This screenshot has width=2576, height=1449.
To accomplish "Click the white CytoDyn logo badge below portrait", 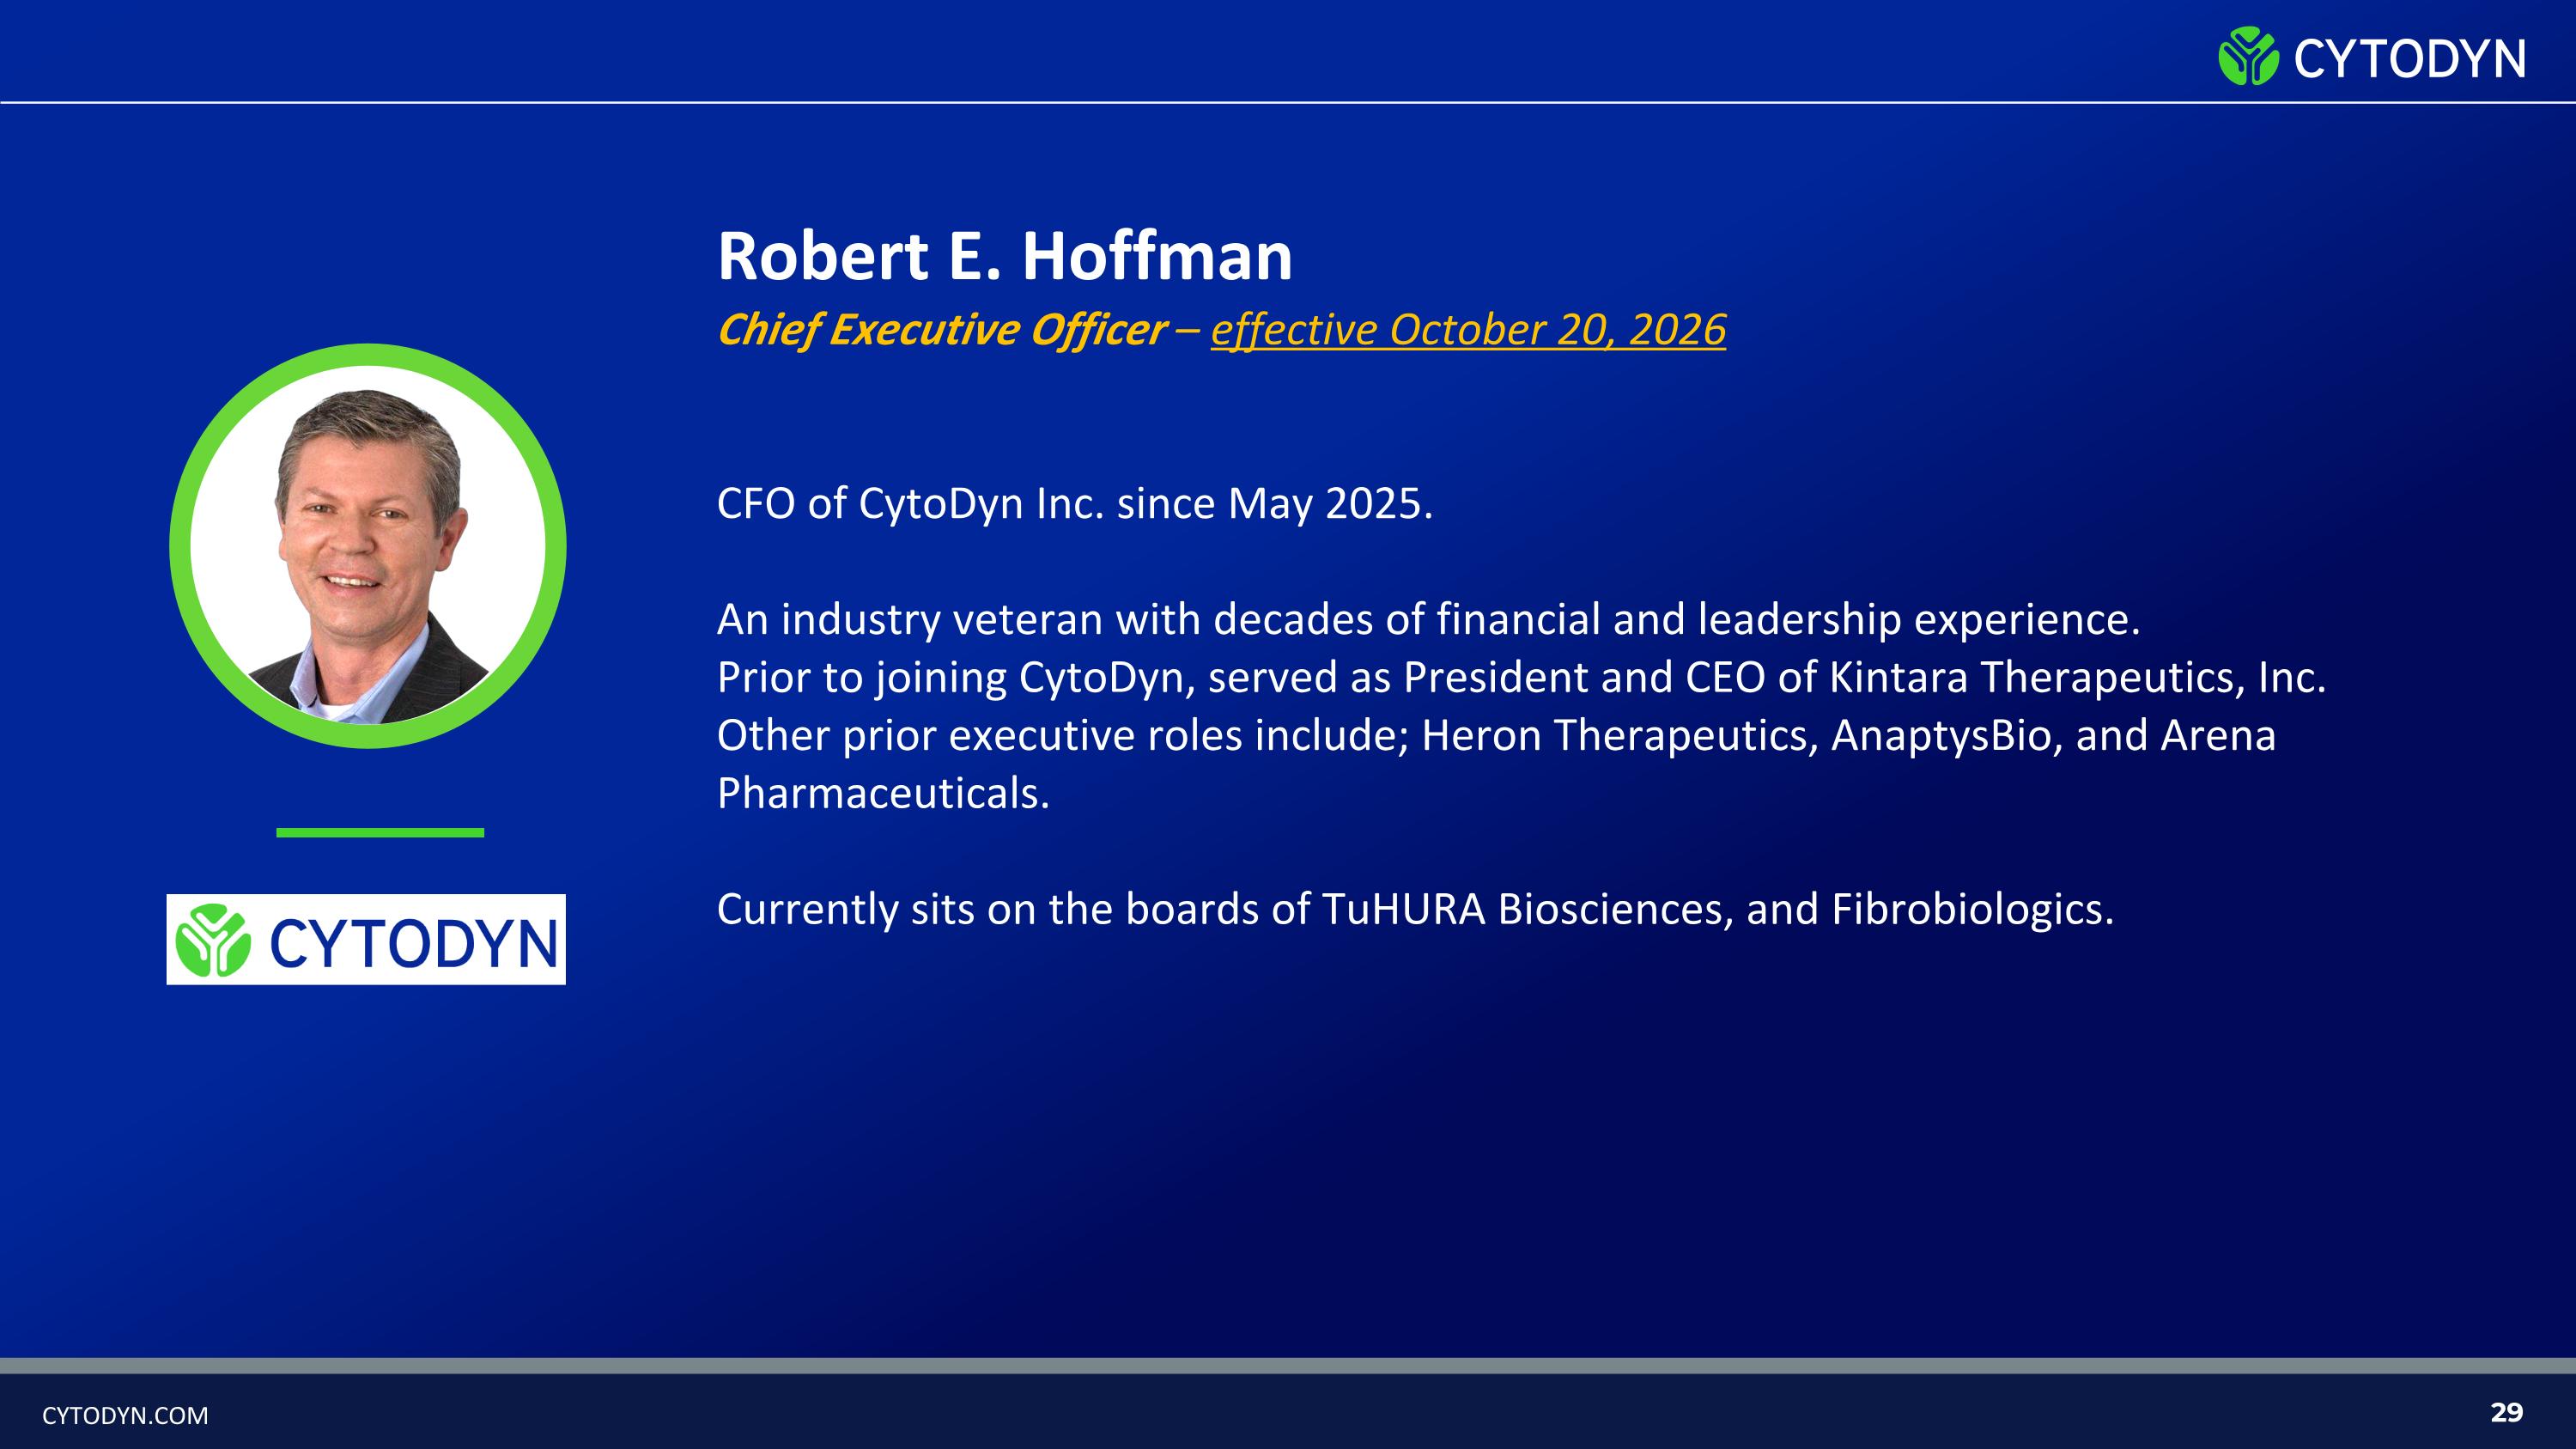I will click(x=366, y=939).
